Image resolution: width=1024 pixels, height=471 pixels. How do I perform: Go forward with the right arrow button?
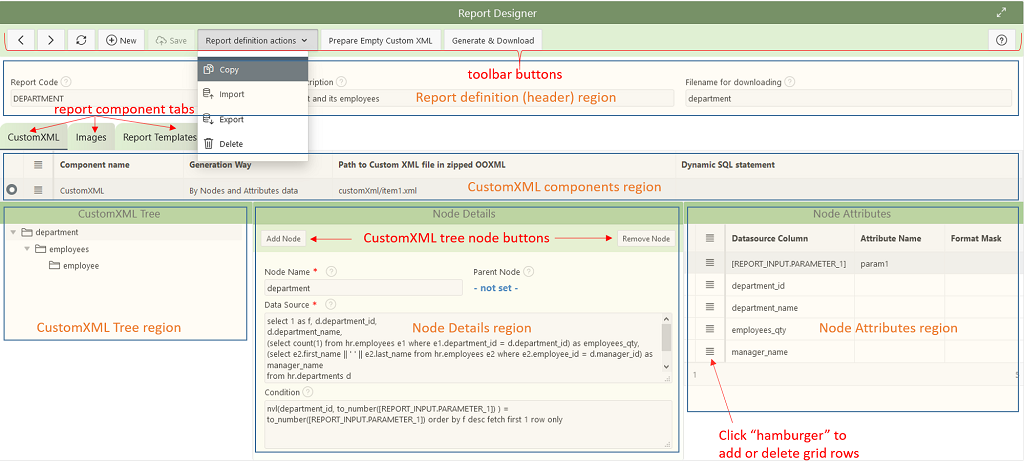pos(50,41)
